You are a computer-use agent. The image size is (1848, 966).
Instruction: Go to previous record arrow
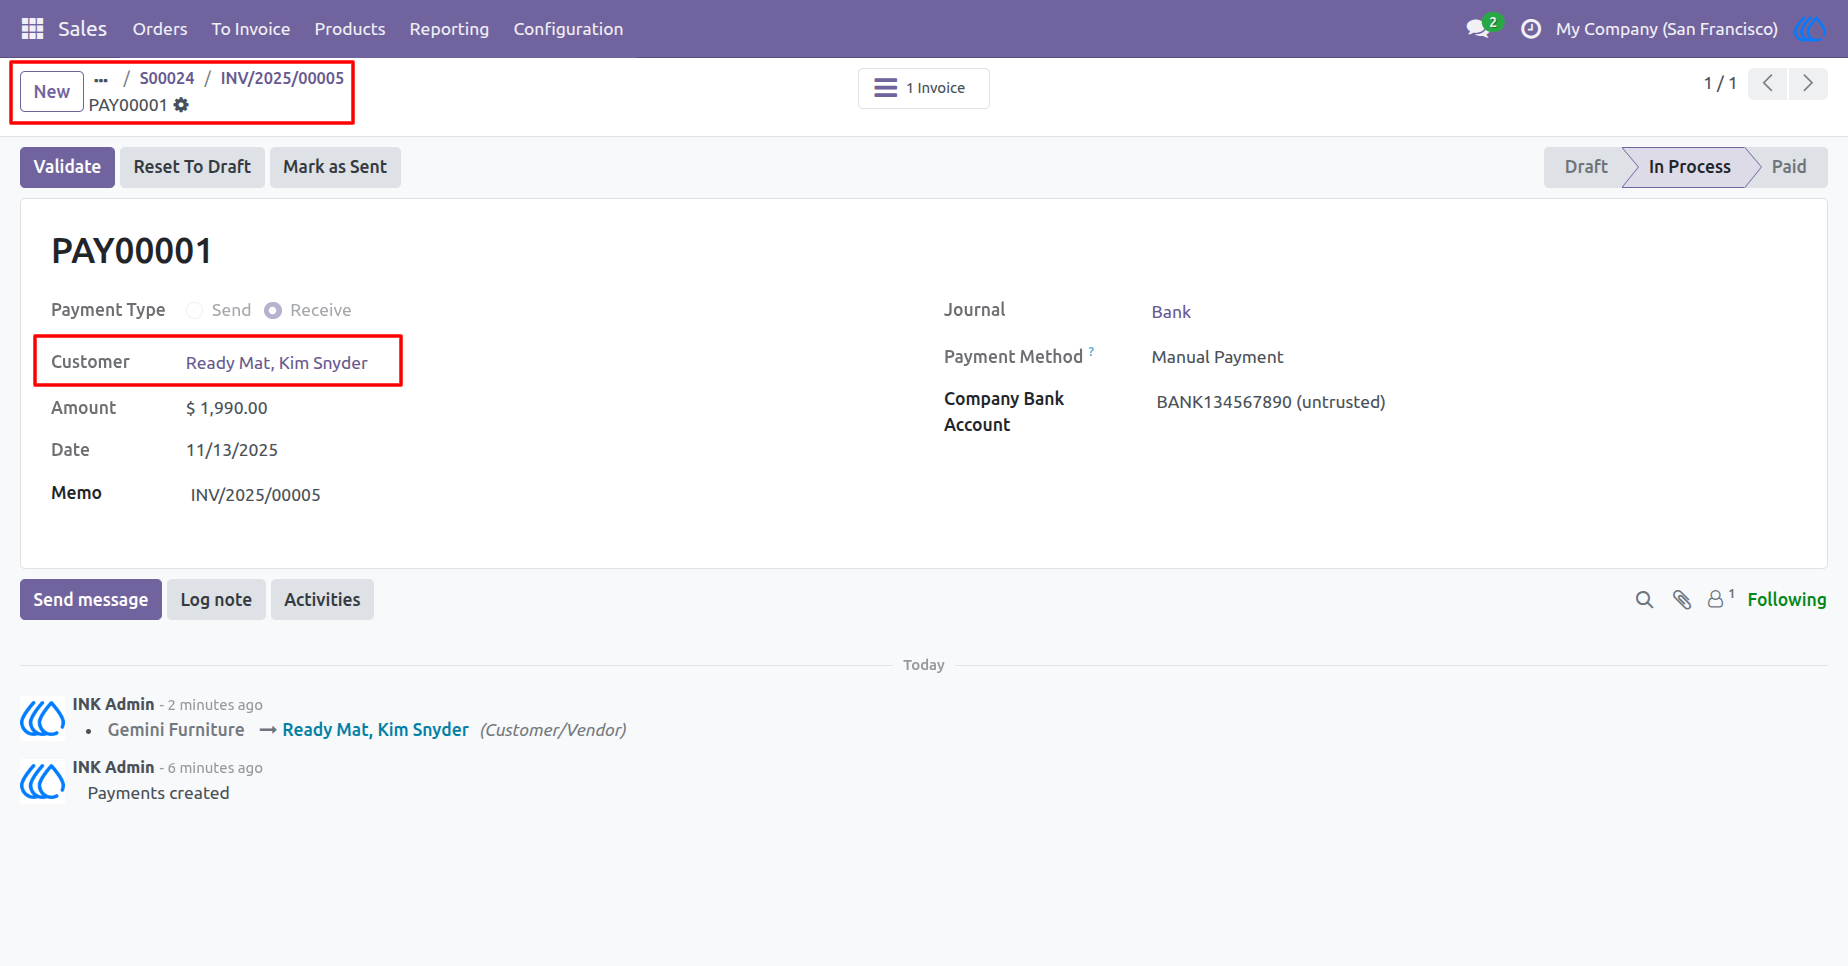click(x=1768, y=83)
